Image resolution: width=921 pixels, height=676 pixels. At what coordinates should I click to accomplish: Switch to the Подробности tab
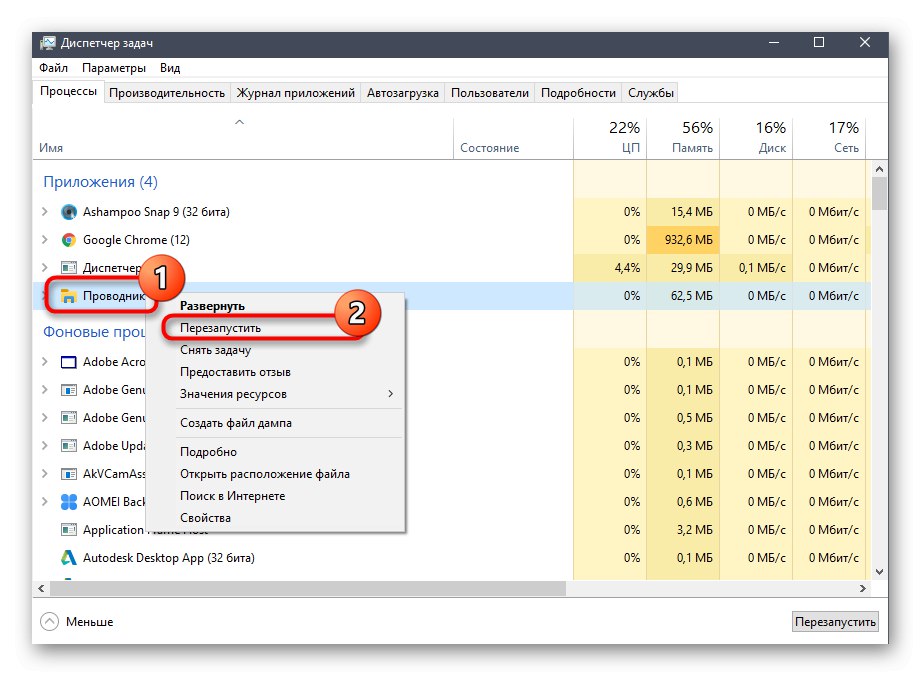click(x=578, y=93)
